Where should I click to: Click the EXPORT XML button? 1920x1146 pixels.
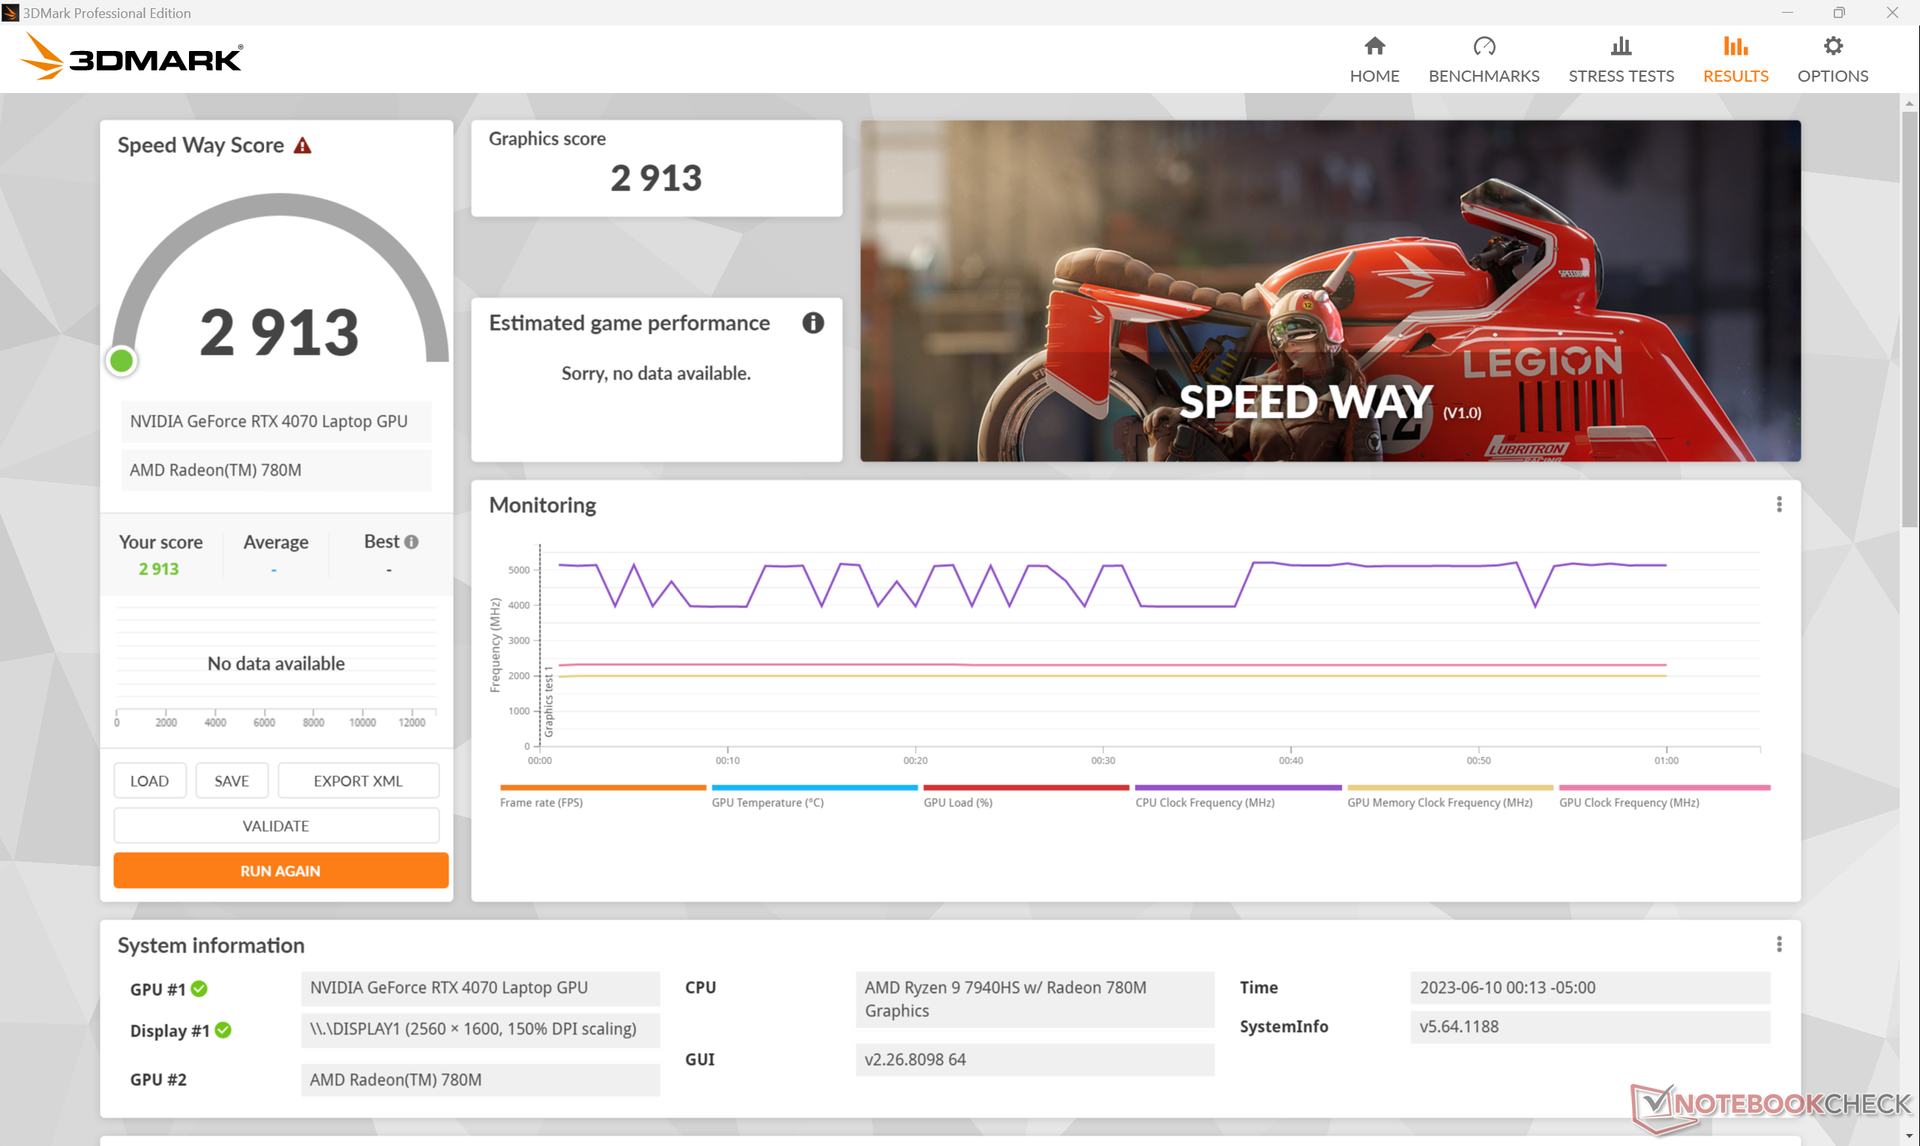click(358, 781)
